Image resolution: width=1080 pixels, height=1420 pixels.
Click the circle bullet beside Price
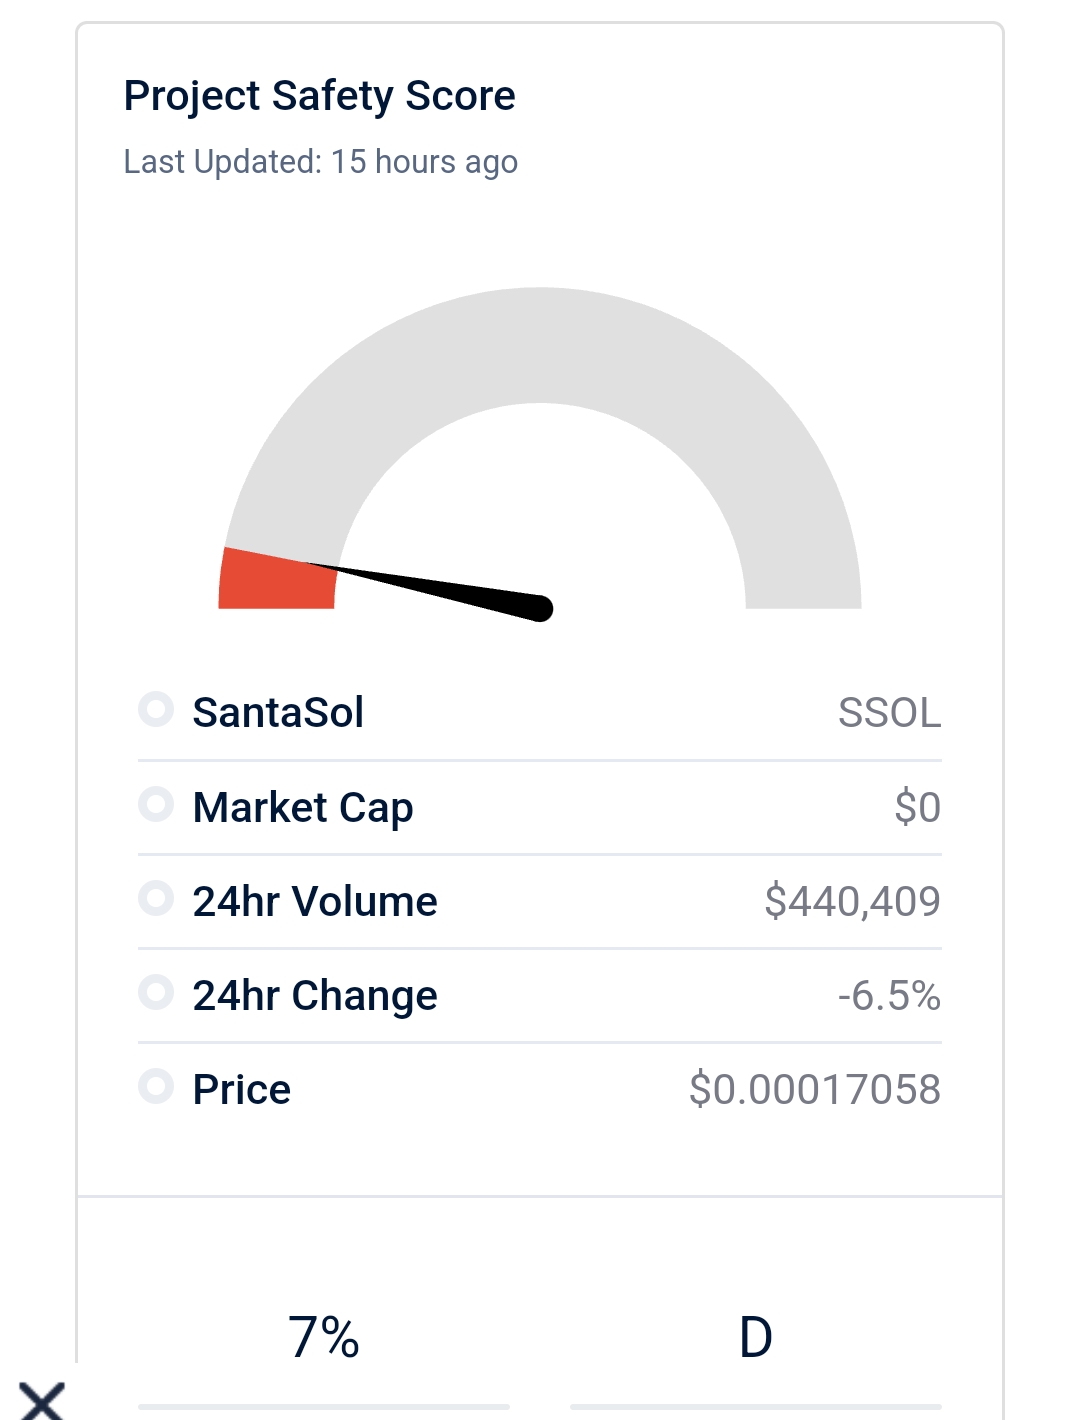156,1085
